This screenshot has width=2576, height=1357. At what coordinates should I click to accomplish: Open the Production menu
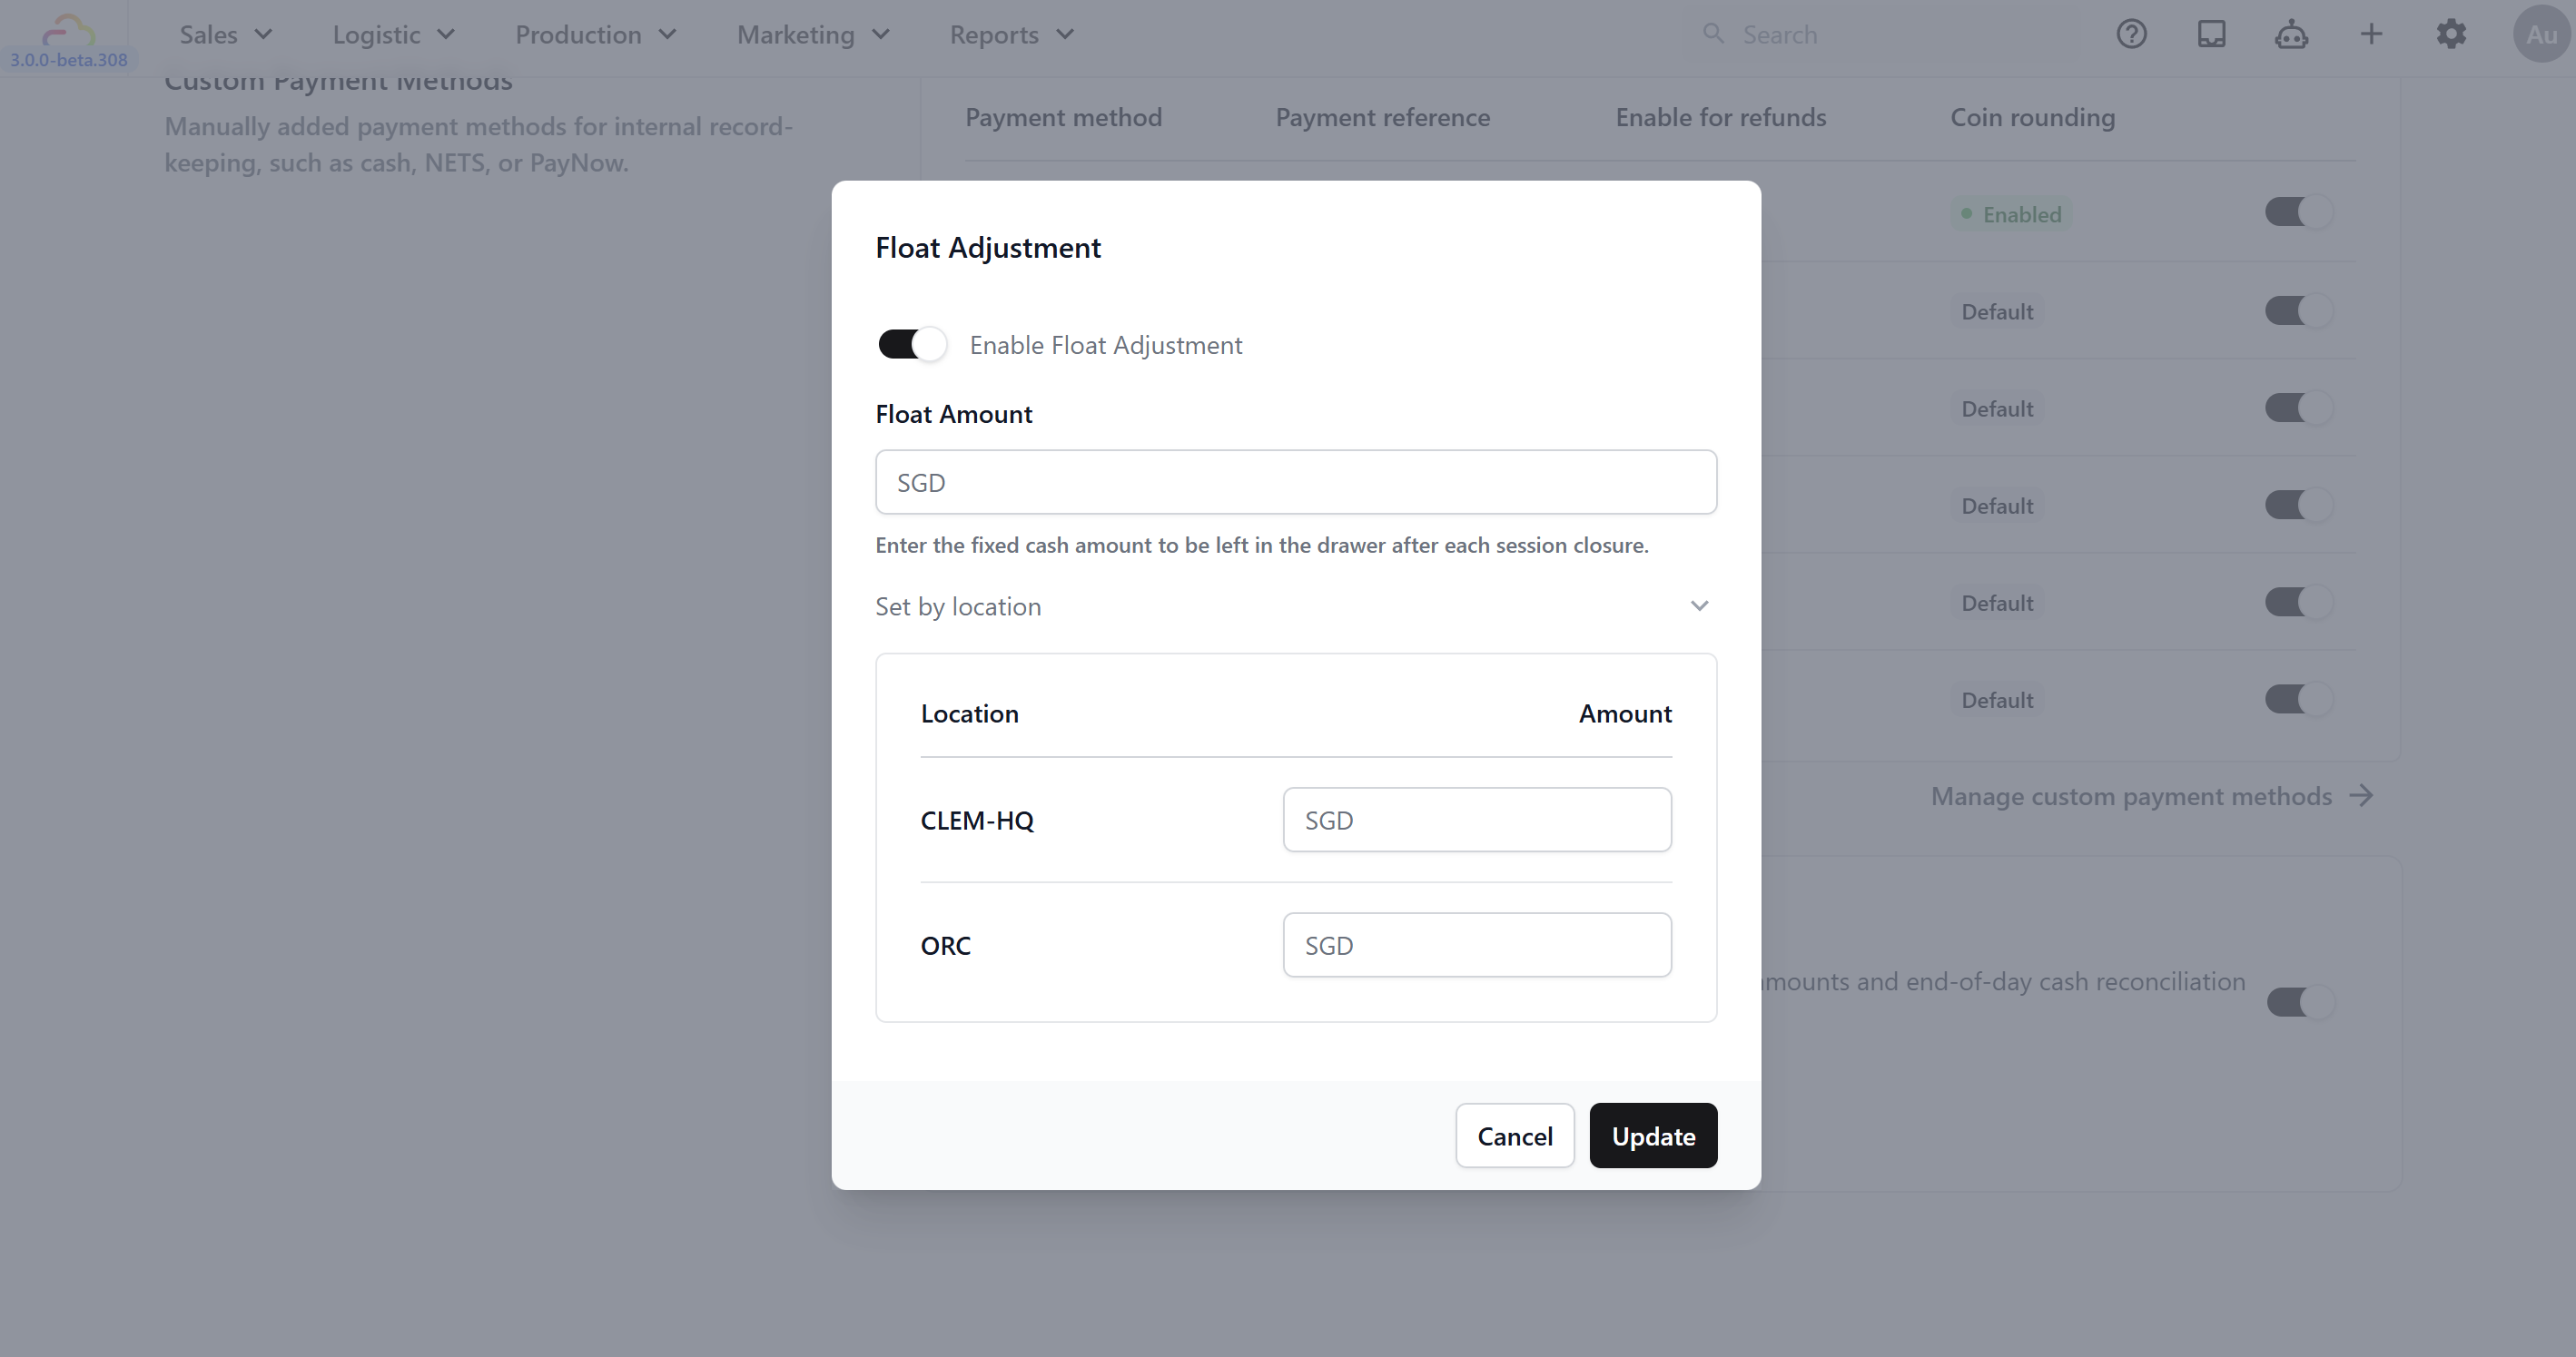click(x=596, y=34)
